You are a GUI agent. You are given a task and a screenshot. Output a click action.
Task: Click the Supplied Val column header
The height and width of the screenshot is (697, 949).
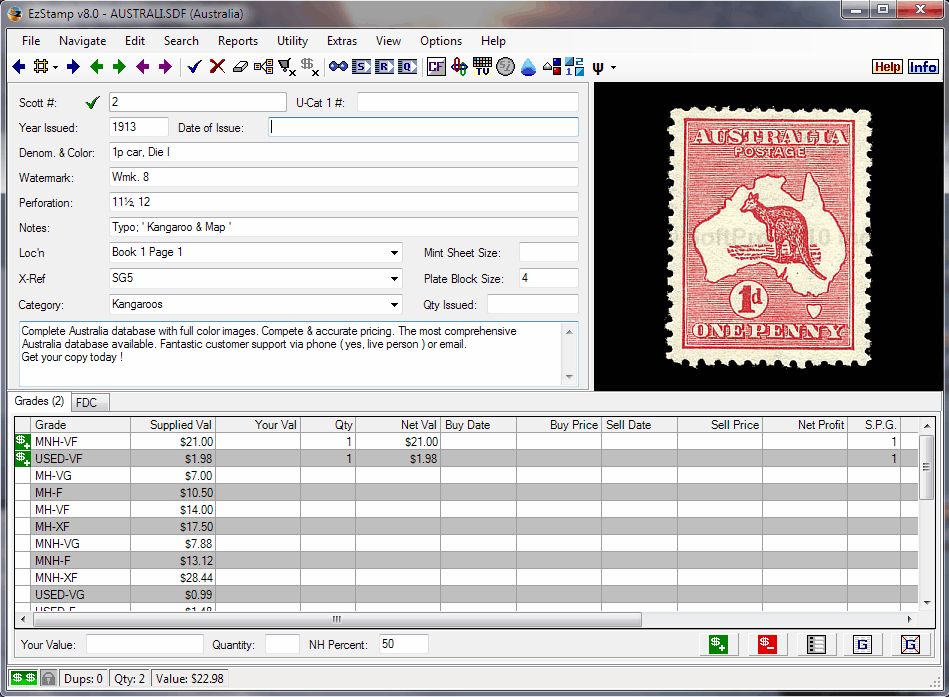click(x=172, y=425)
